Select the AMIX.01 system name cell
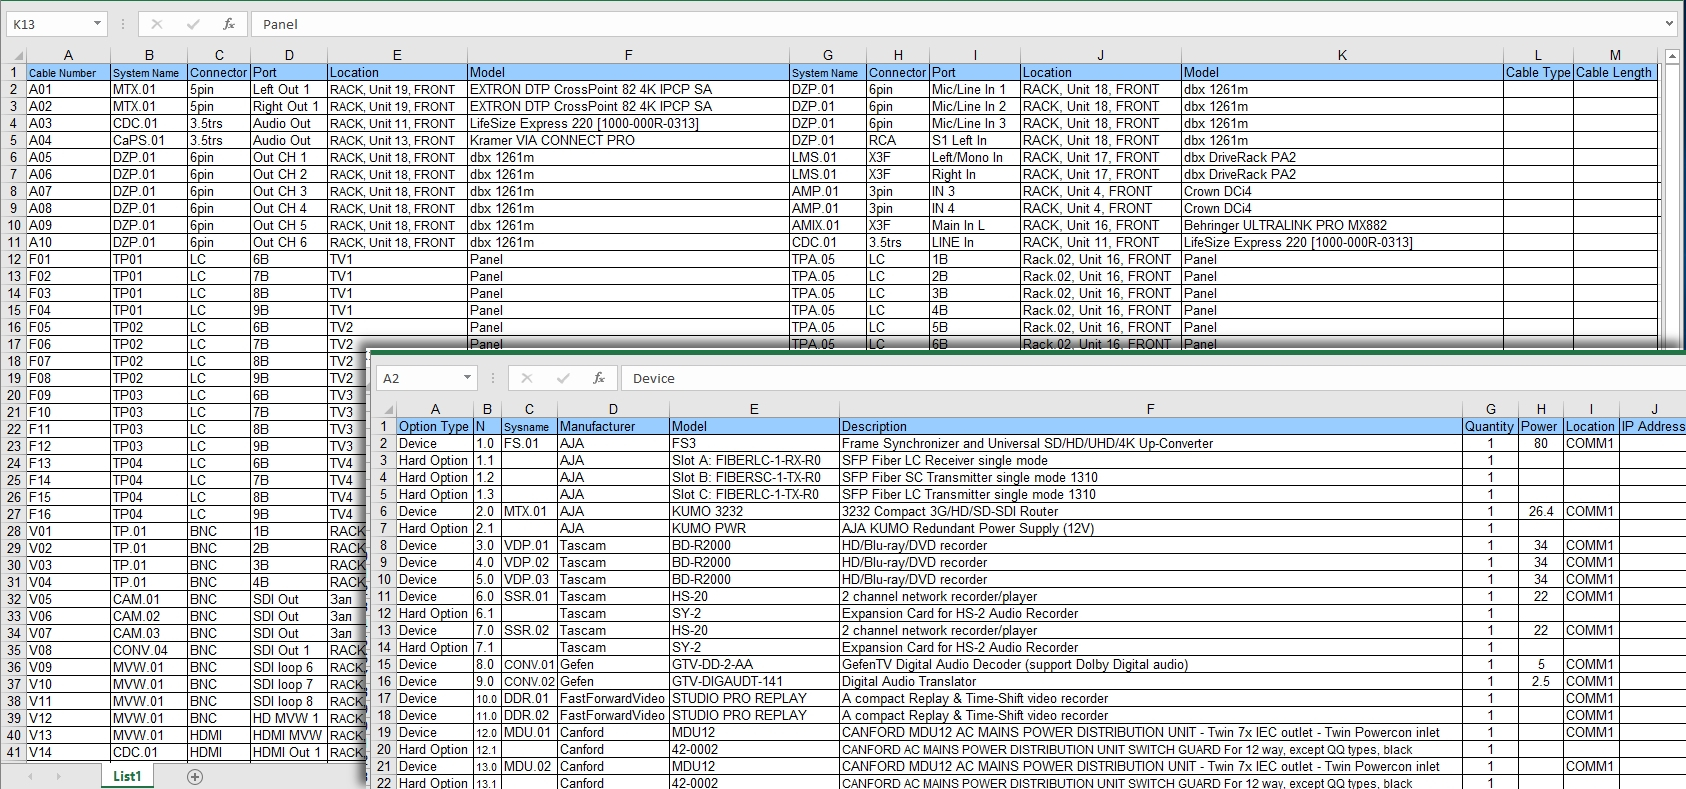The height and width of the screenshot is (789, 1686). 827,225
